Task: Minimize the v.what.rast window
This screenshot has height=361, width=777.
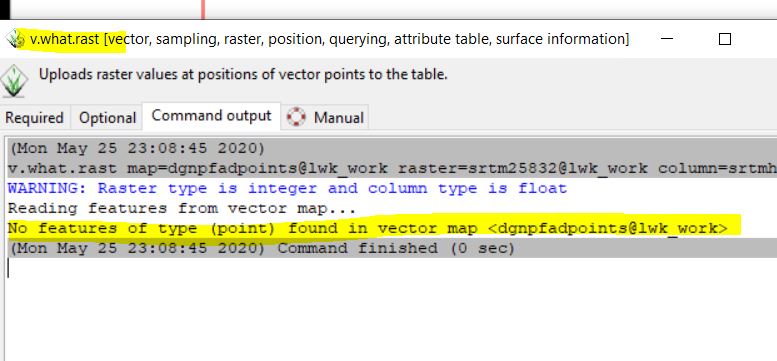Action: [667, 39]
